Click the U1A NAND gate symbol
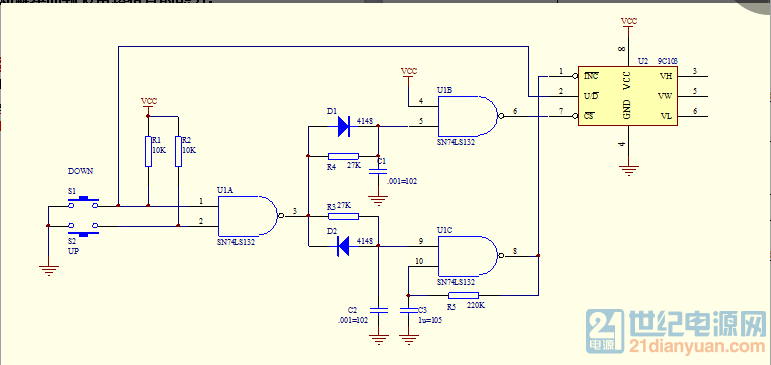This screenshot has height=365, width=771. click(249, 216)
